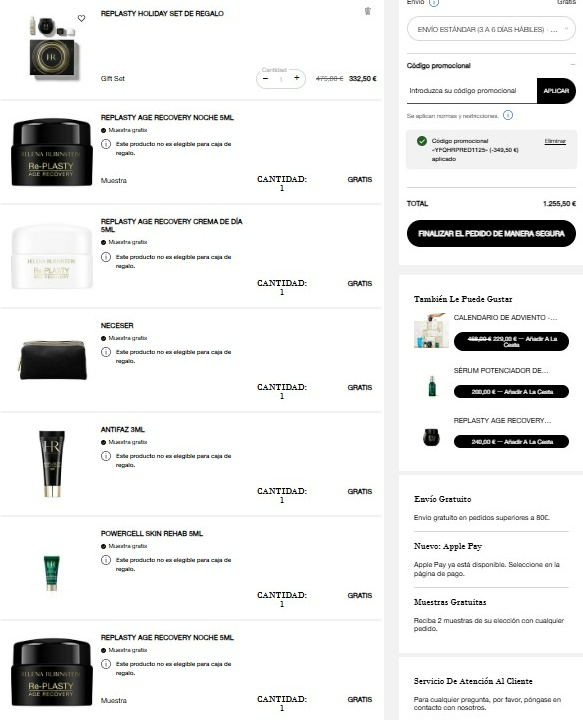Image resolution: width=583 pixels, height=720 pixels.
Task: Open info icon beside normas y restricciones
Action: point(508,115)
